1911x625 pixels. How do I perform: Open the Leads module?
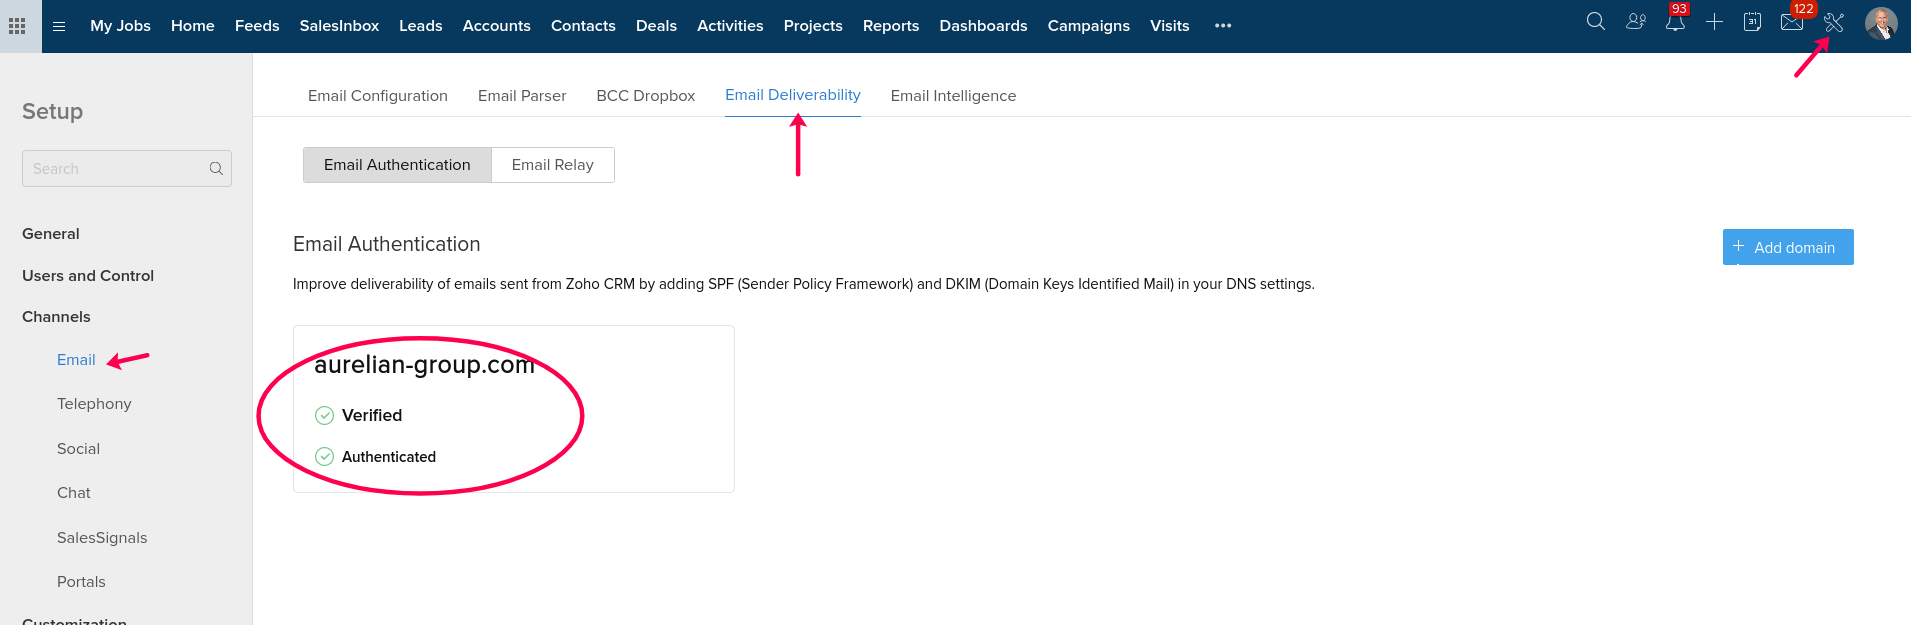[421, 26]
